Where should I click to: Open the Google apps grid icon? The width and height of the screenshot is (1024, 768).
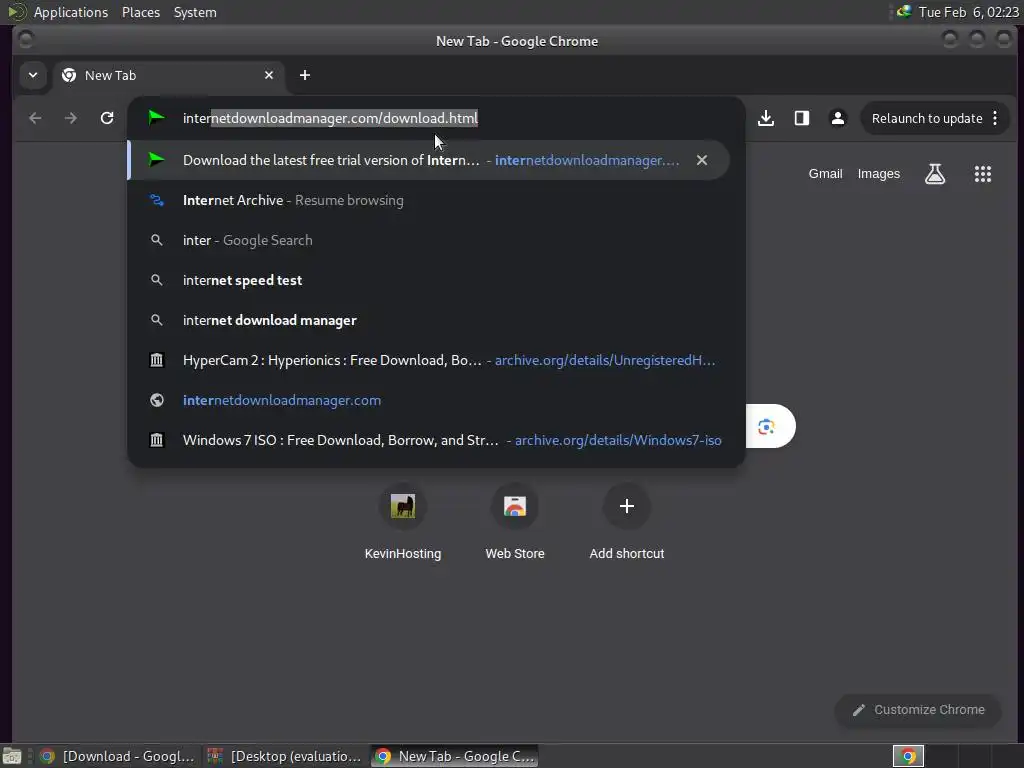point(983,174)
